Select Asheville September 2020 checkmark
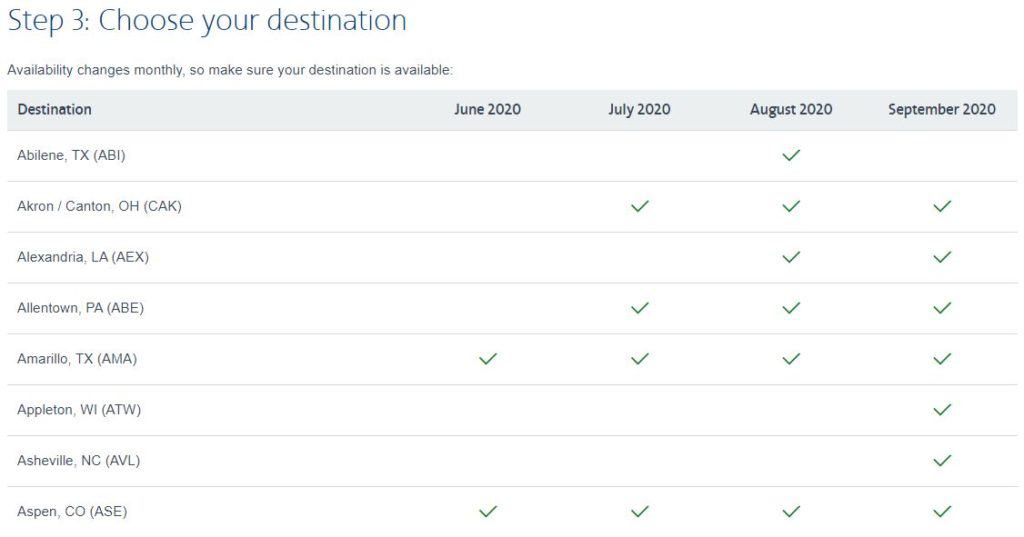This screenshot has height=537, width=1024. [942, 461]
